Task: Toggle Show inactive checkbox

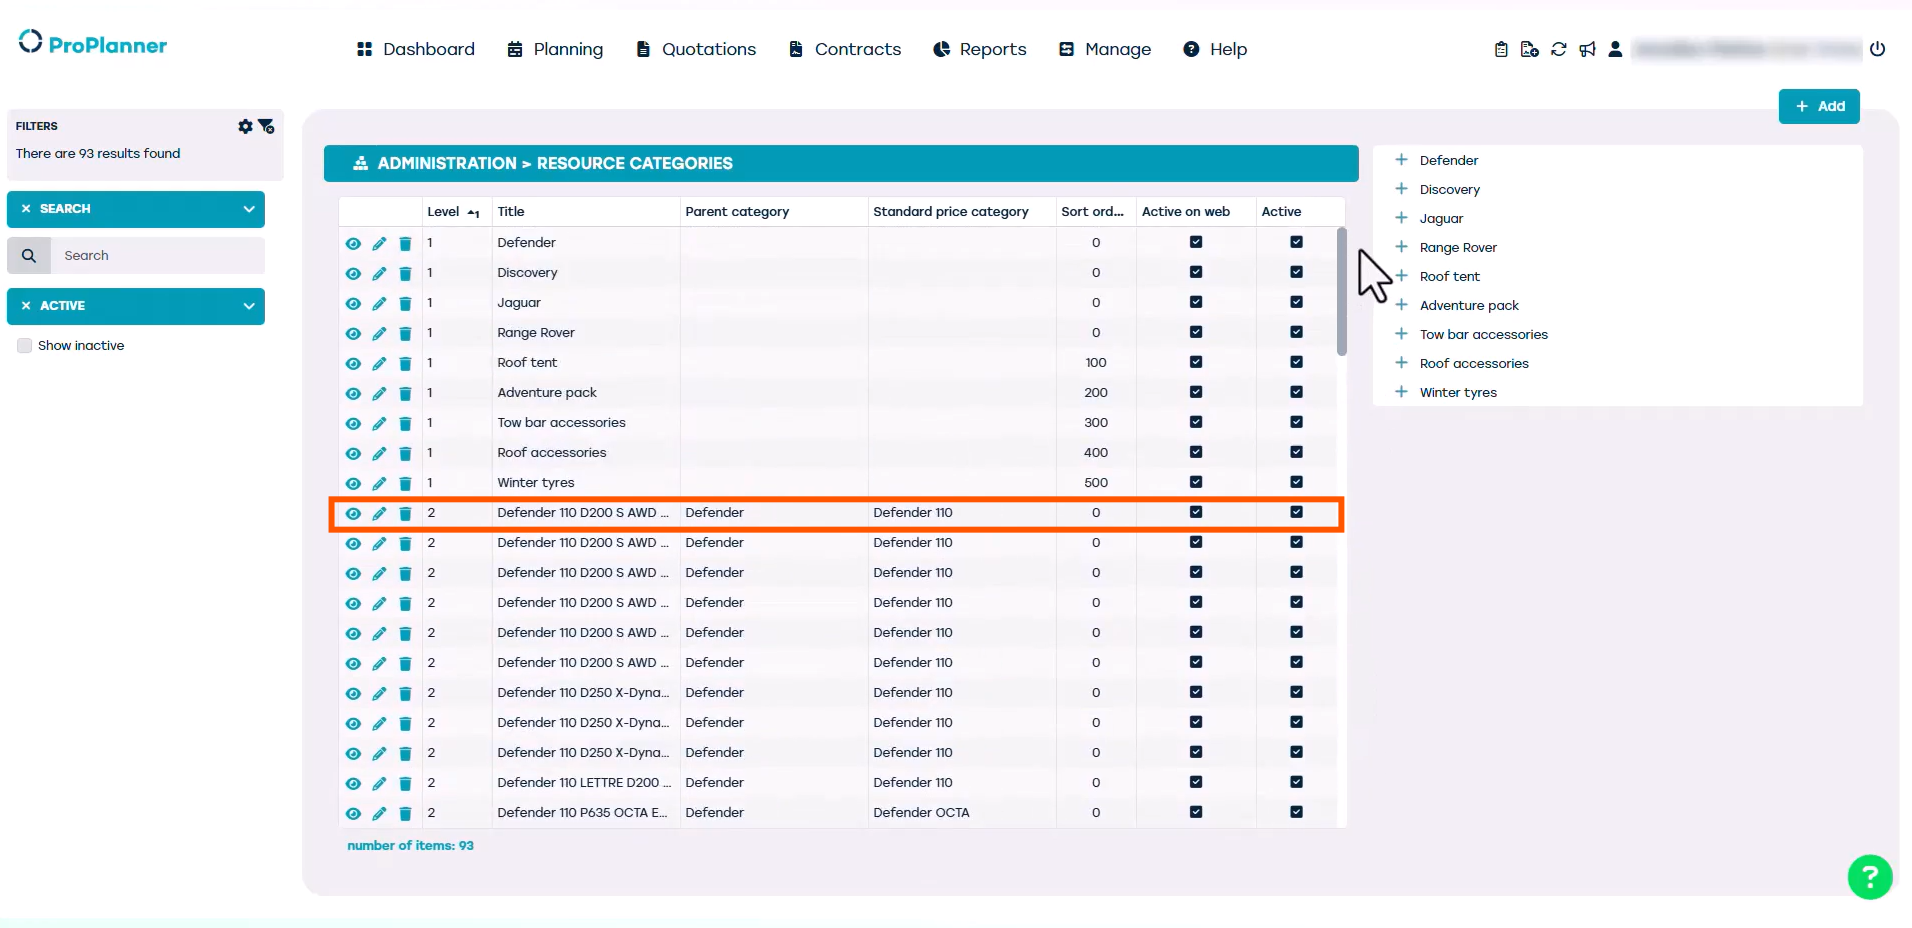Action: pyautogui.click(x=25, y=346)
